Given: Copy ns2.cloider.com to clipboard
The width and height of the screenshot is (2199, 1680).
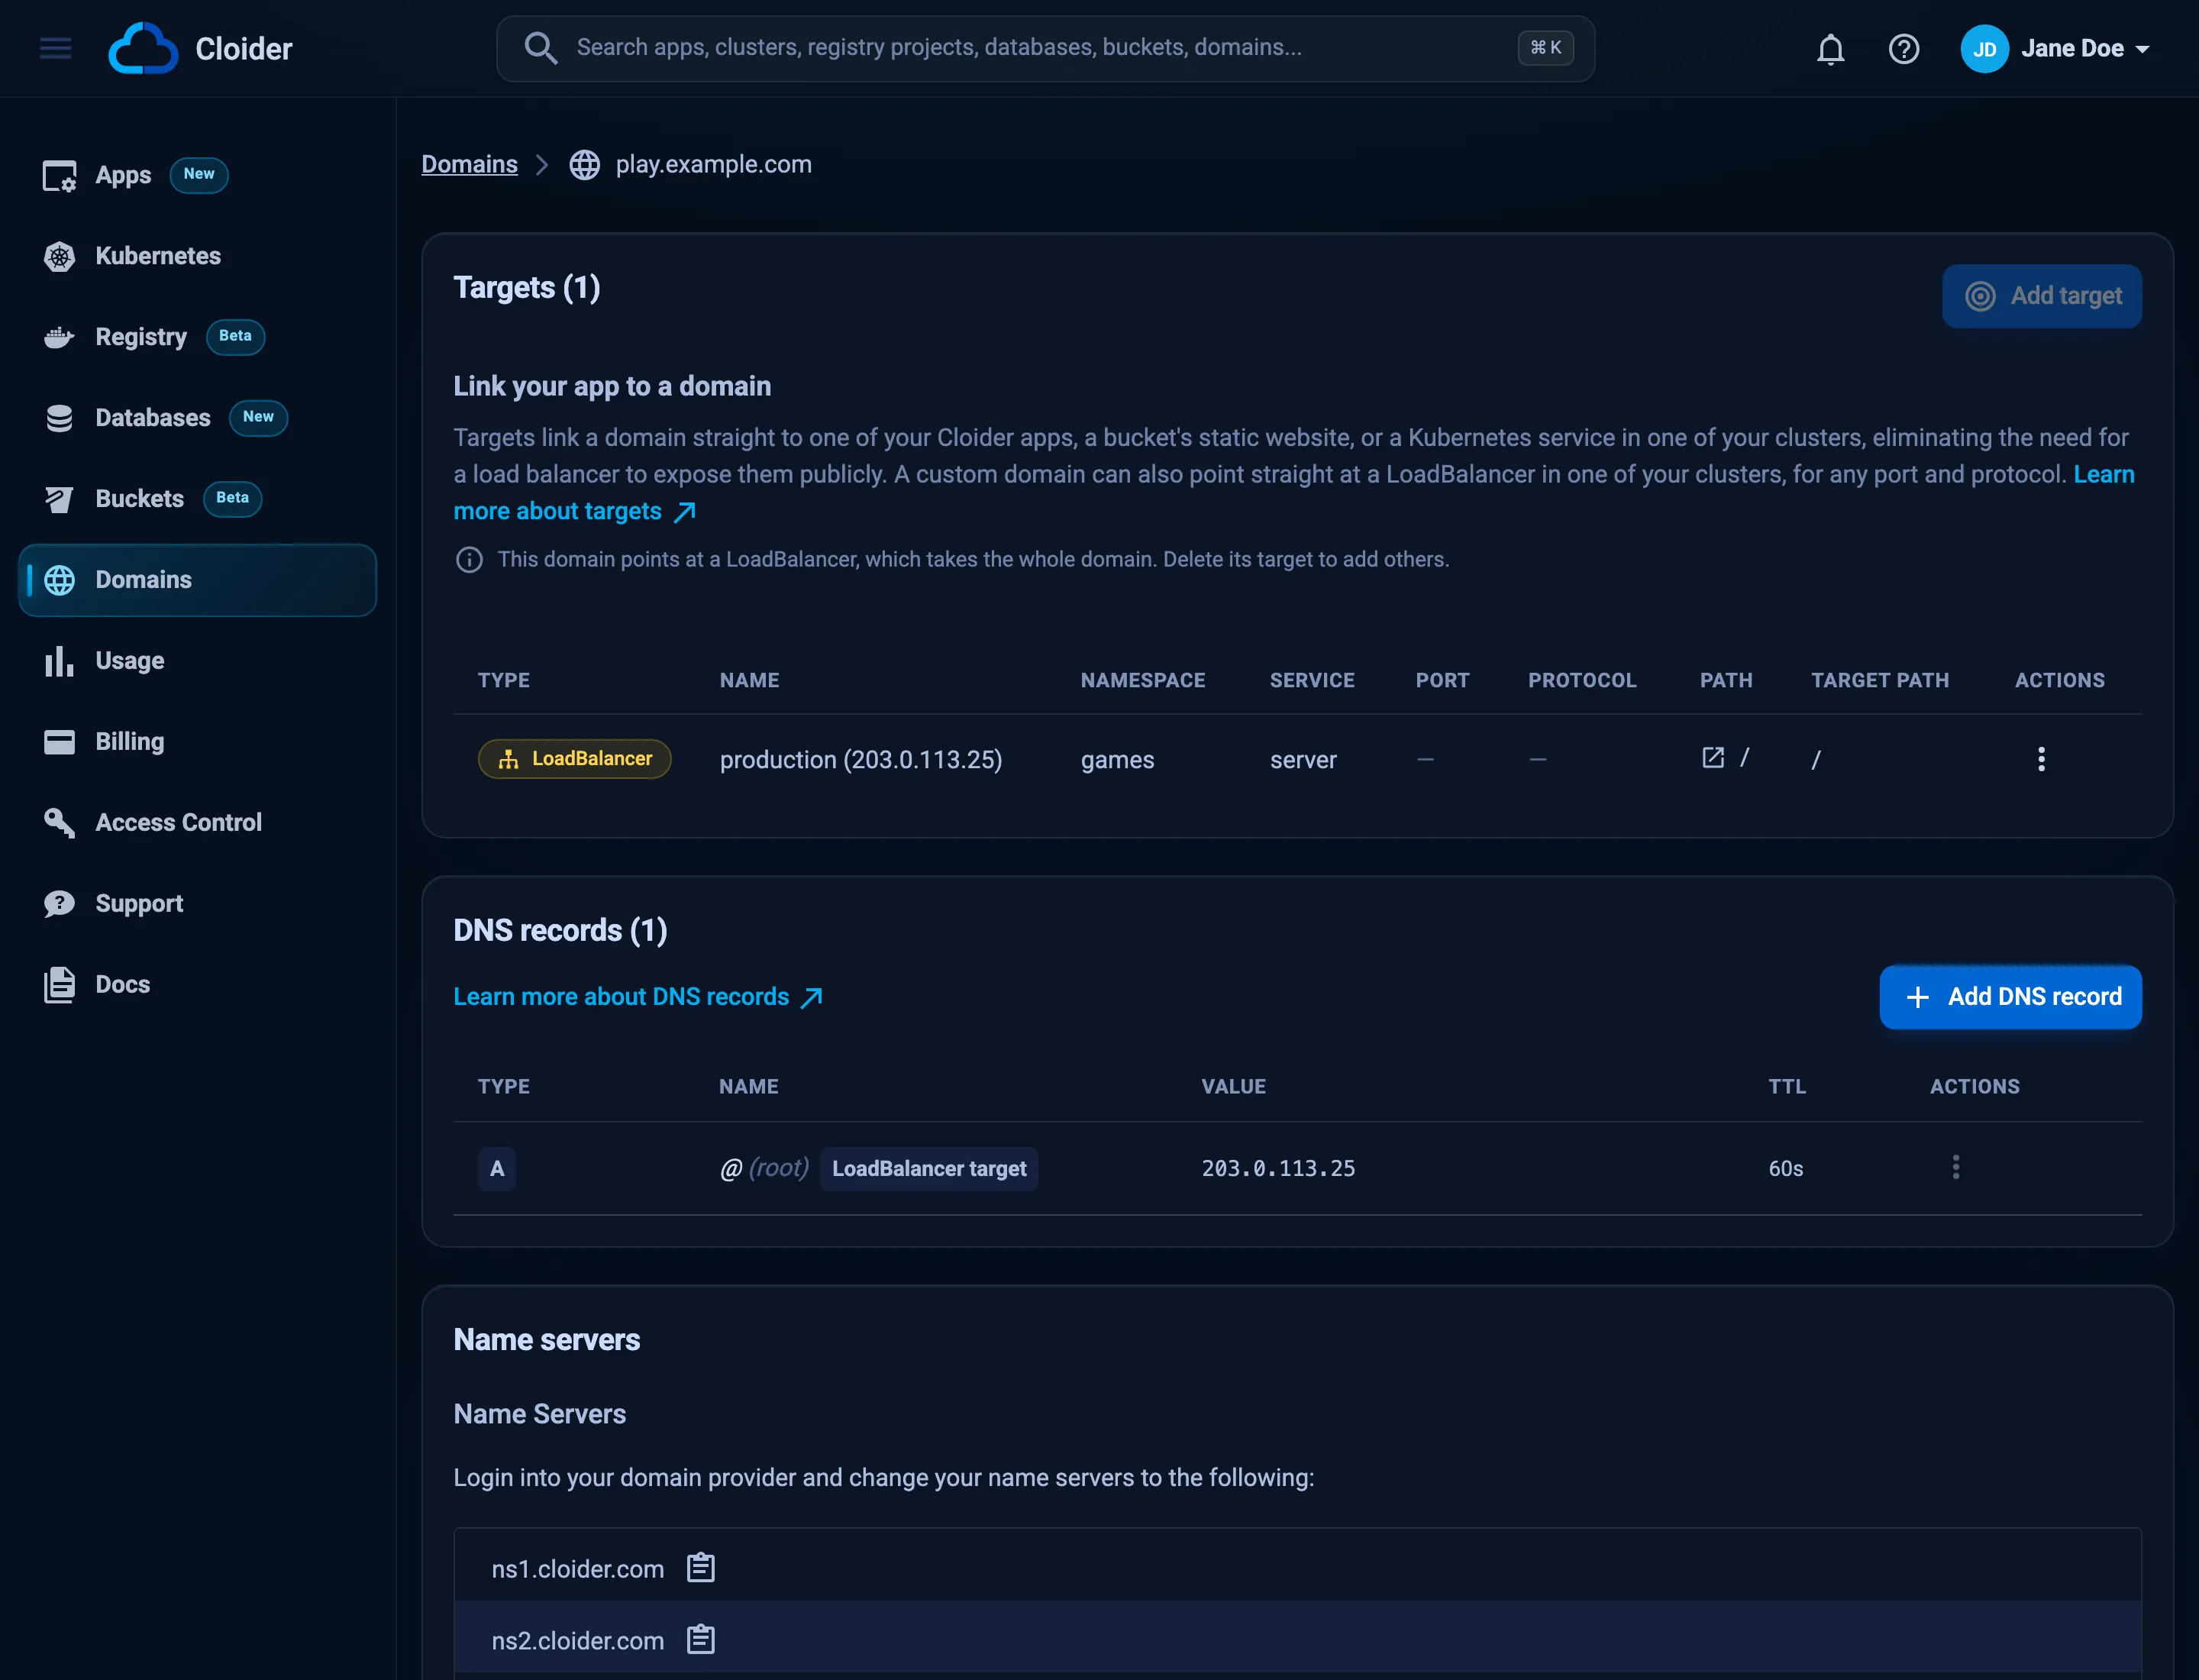Looking at the screenshot, I should (701, 1640).
